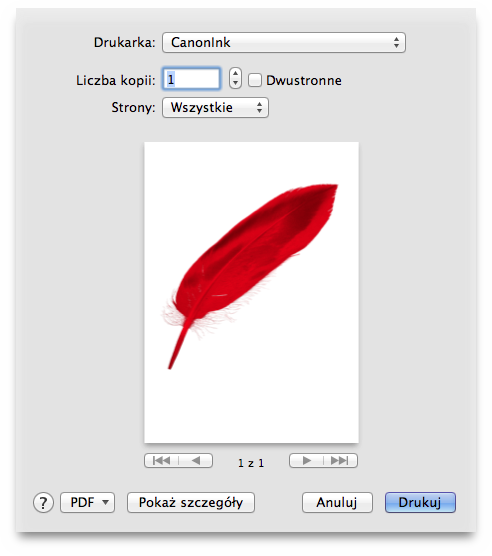Jump to the last preview page

[340, 461]
